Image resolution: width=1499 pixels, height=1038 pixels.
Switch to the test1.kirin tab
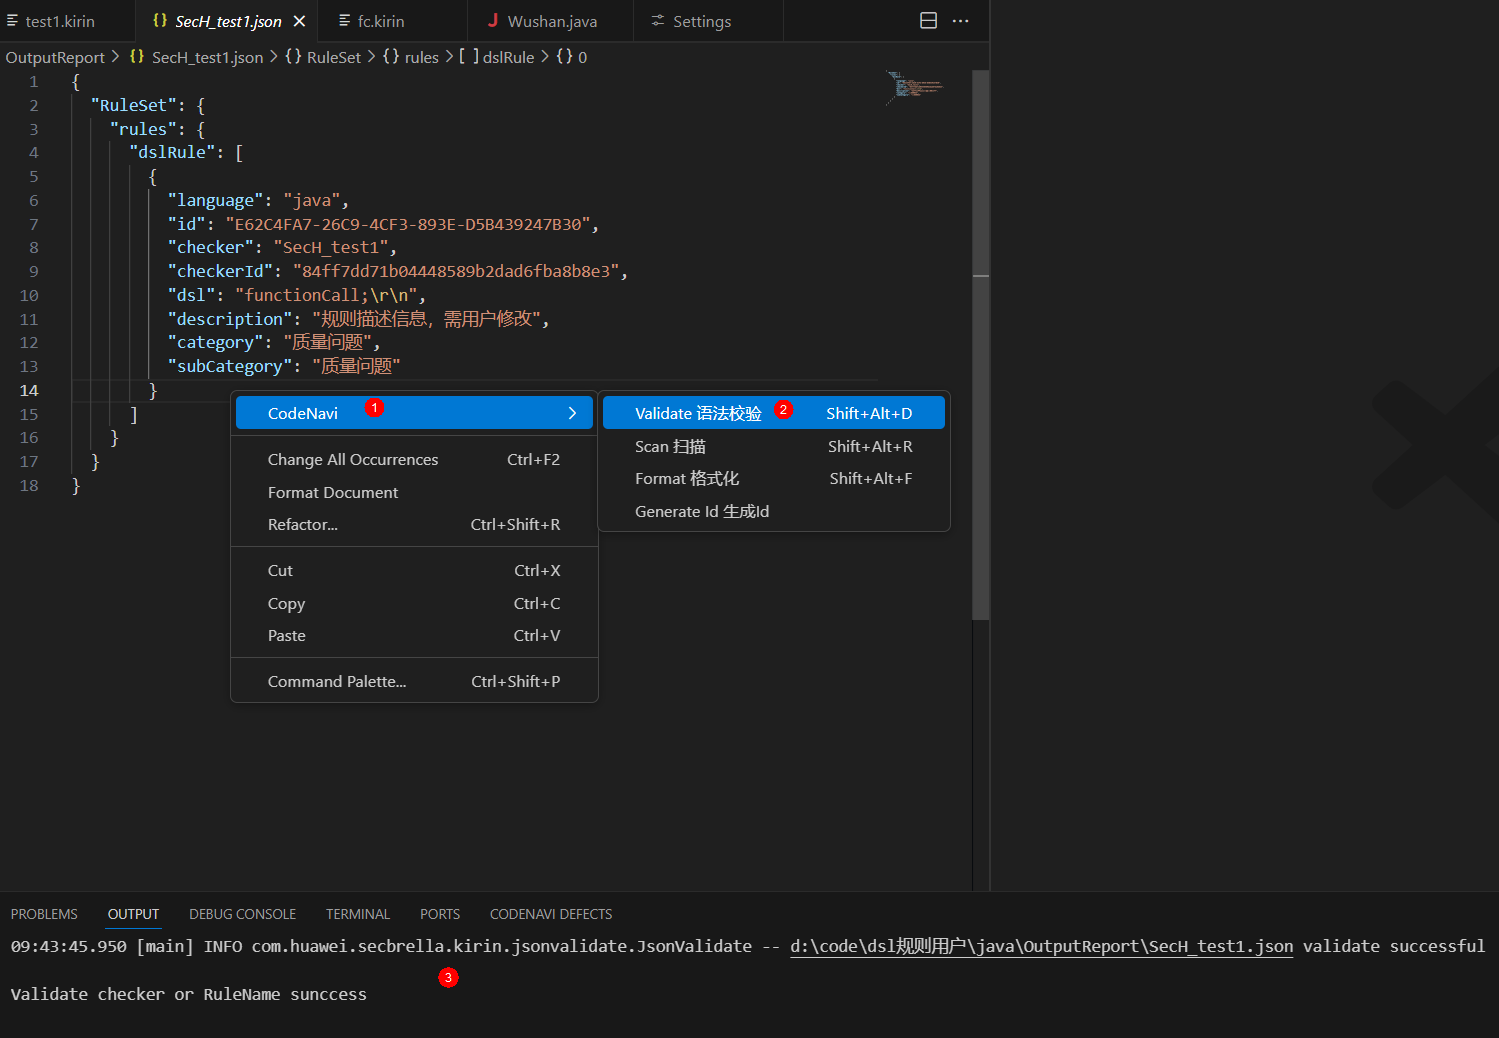tap(60, 21)
